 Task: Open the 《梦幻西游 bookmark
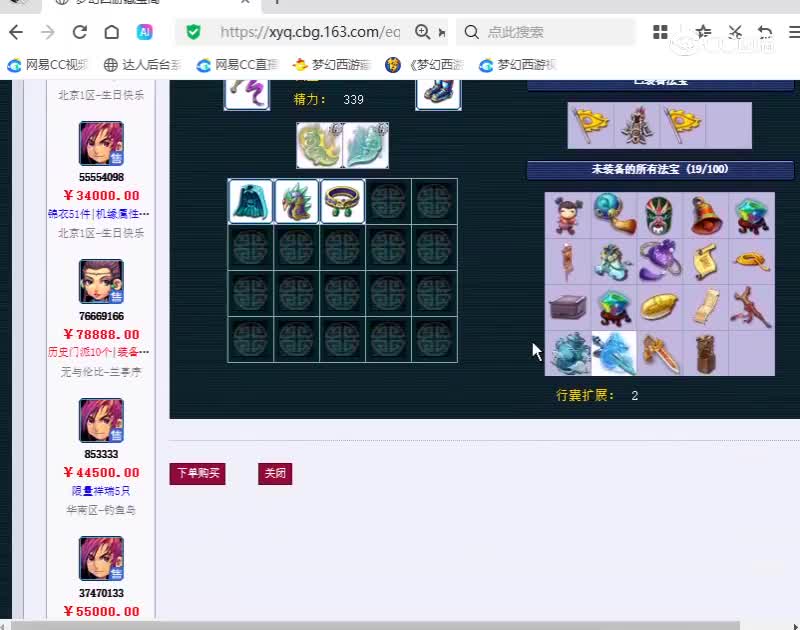(424, 65)
